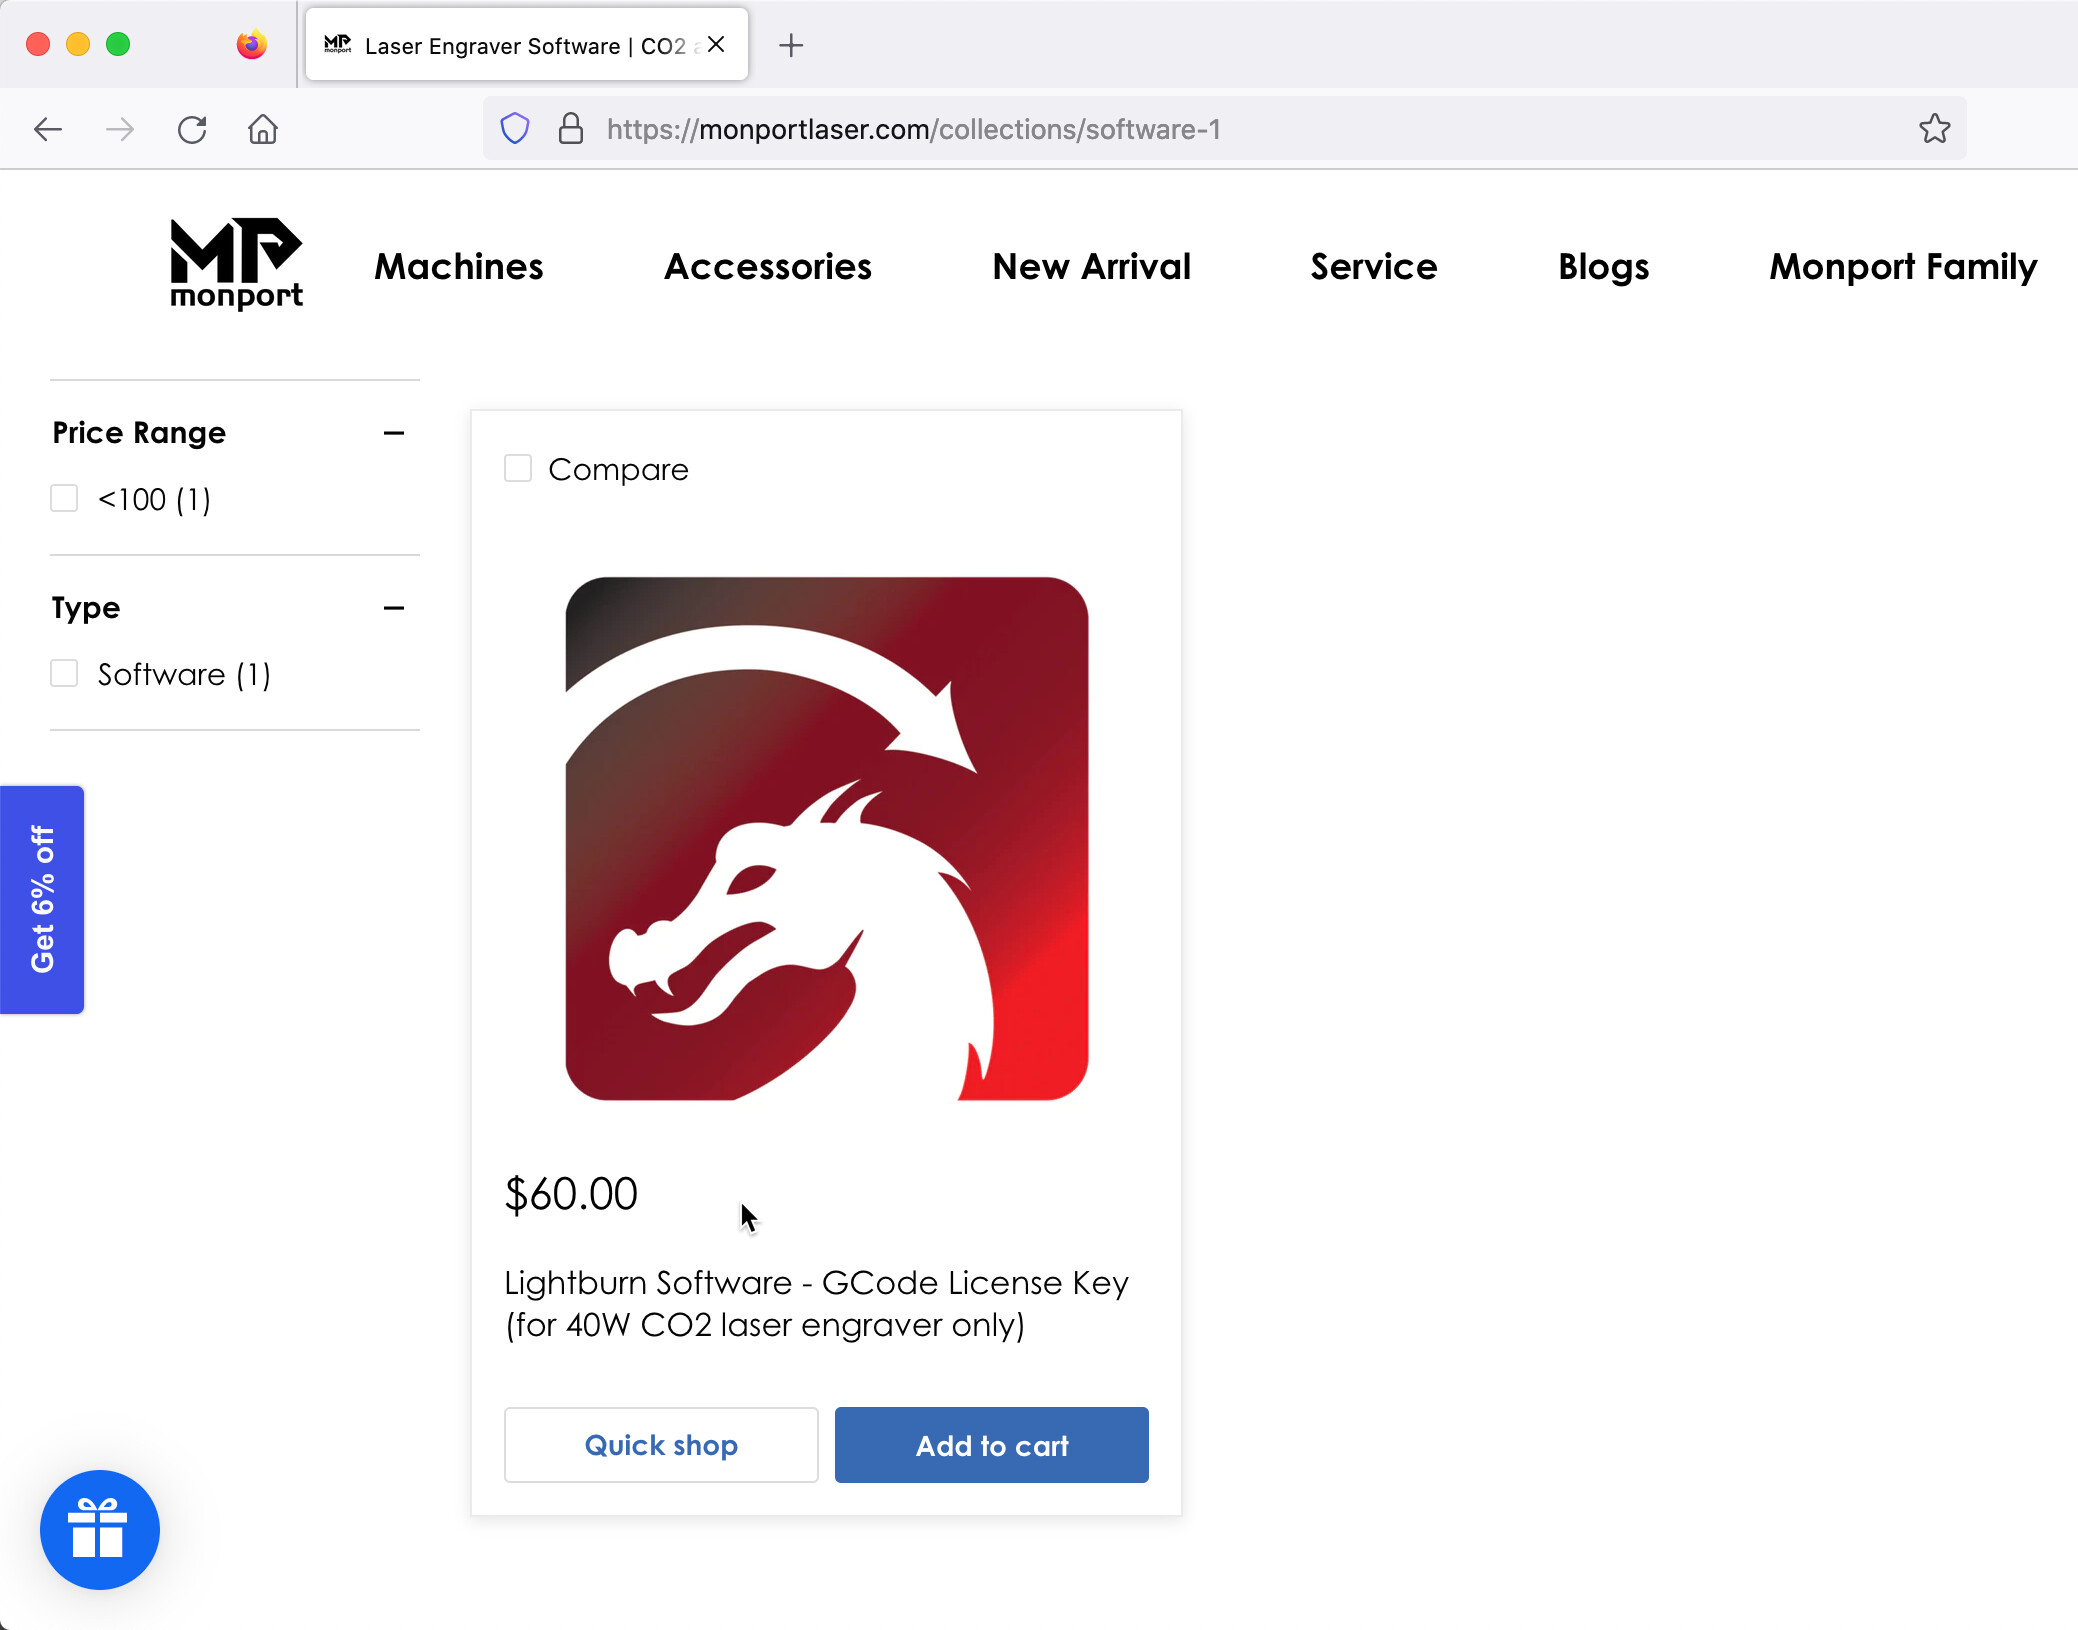Click the browser home icon

[263, 129]
